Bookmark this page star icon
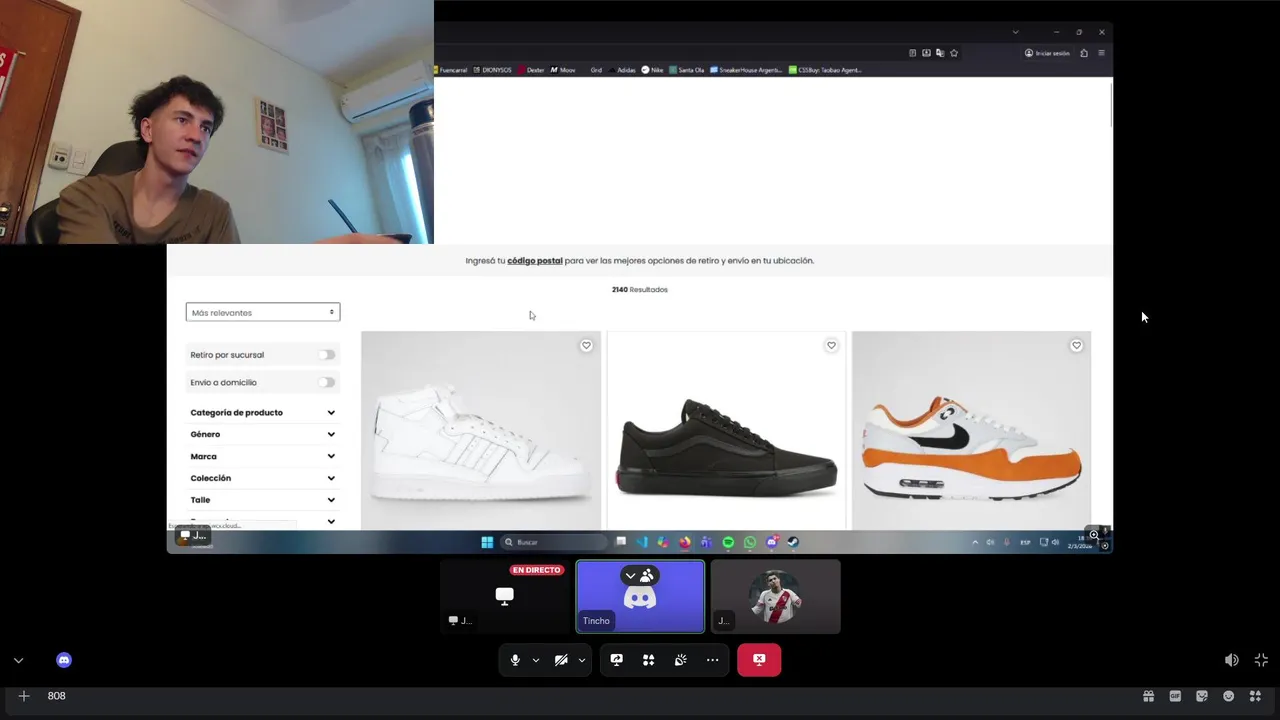This screenshot has height=720, width=1280. [x=954, y=53]
